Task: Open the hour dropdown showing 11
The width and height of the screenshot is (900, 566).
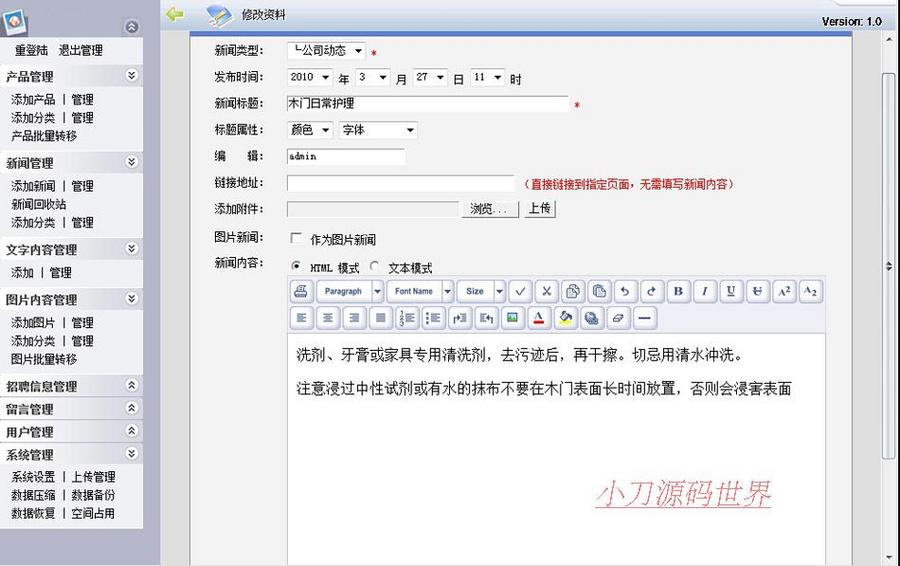Action: [x=487, y=77]
